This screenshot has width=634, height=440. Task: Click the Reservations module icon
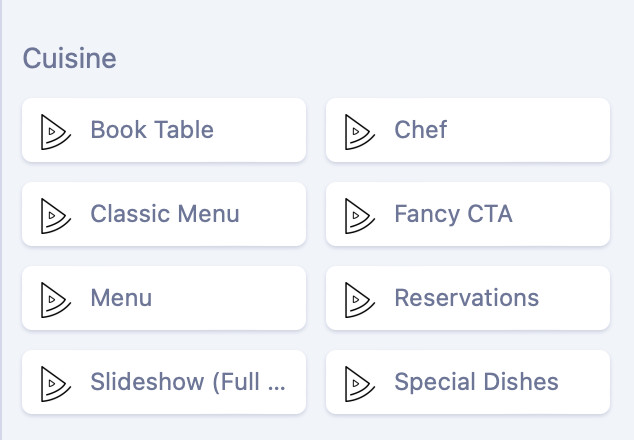tap(358, 298)
